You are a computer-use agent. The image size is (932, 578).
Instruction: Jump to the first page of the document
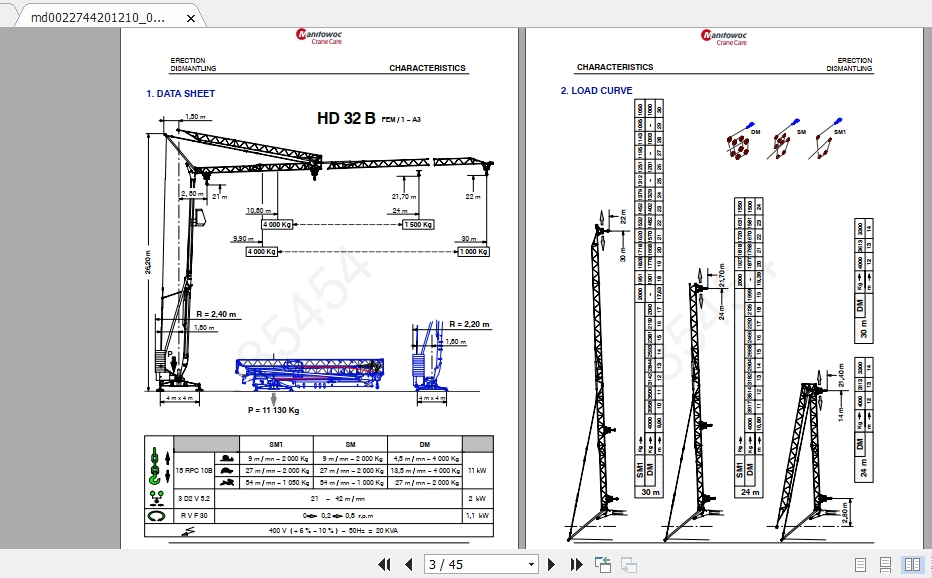tap(385, 564)
